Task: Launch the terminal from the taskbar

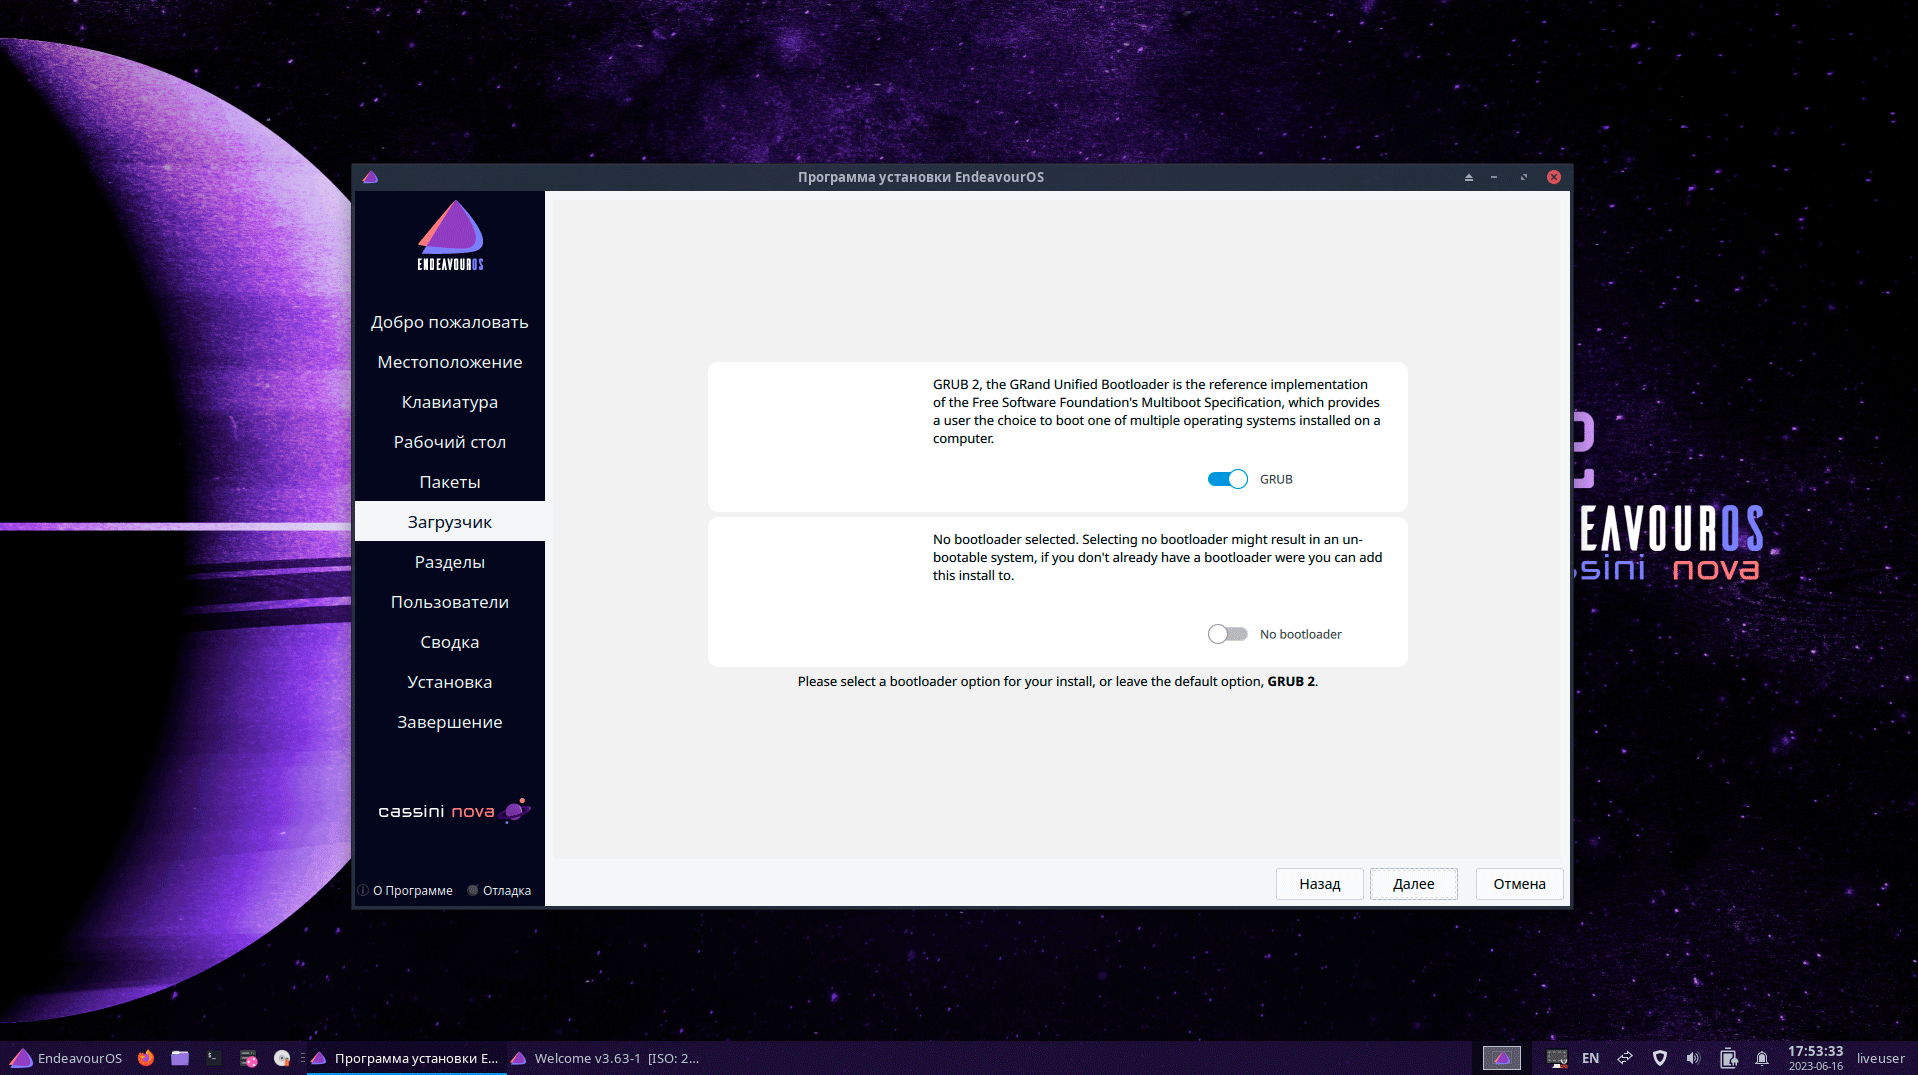Action: pos(214,1058)
